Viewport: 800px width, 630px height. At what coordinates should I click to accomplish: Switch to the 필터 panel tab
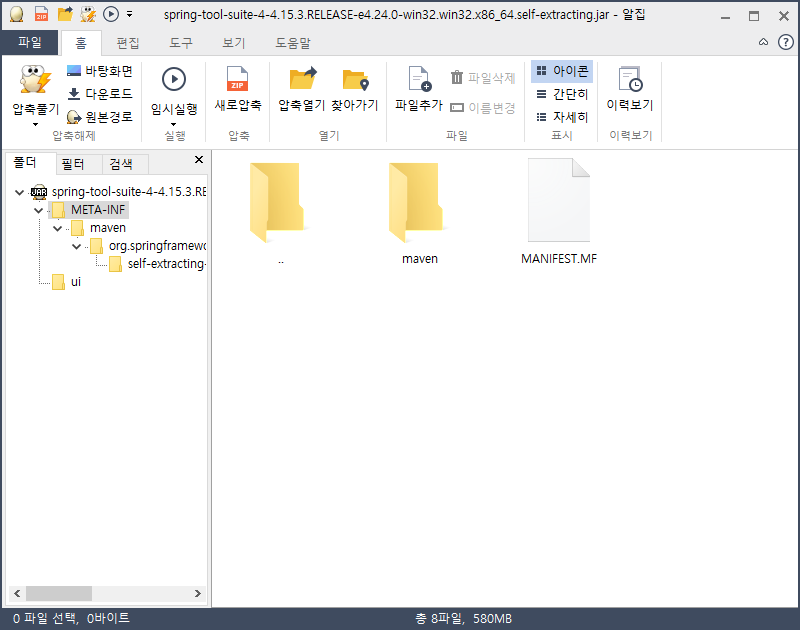click(73, 164)
